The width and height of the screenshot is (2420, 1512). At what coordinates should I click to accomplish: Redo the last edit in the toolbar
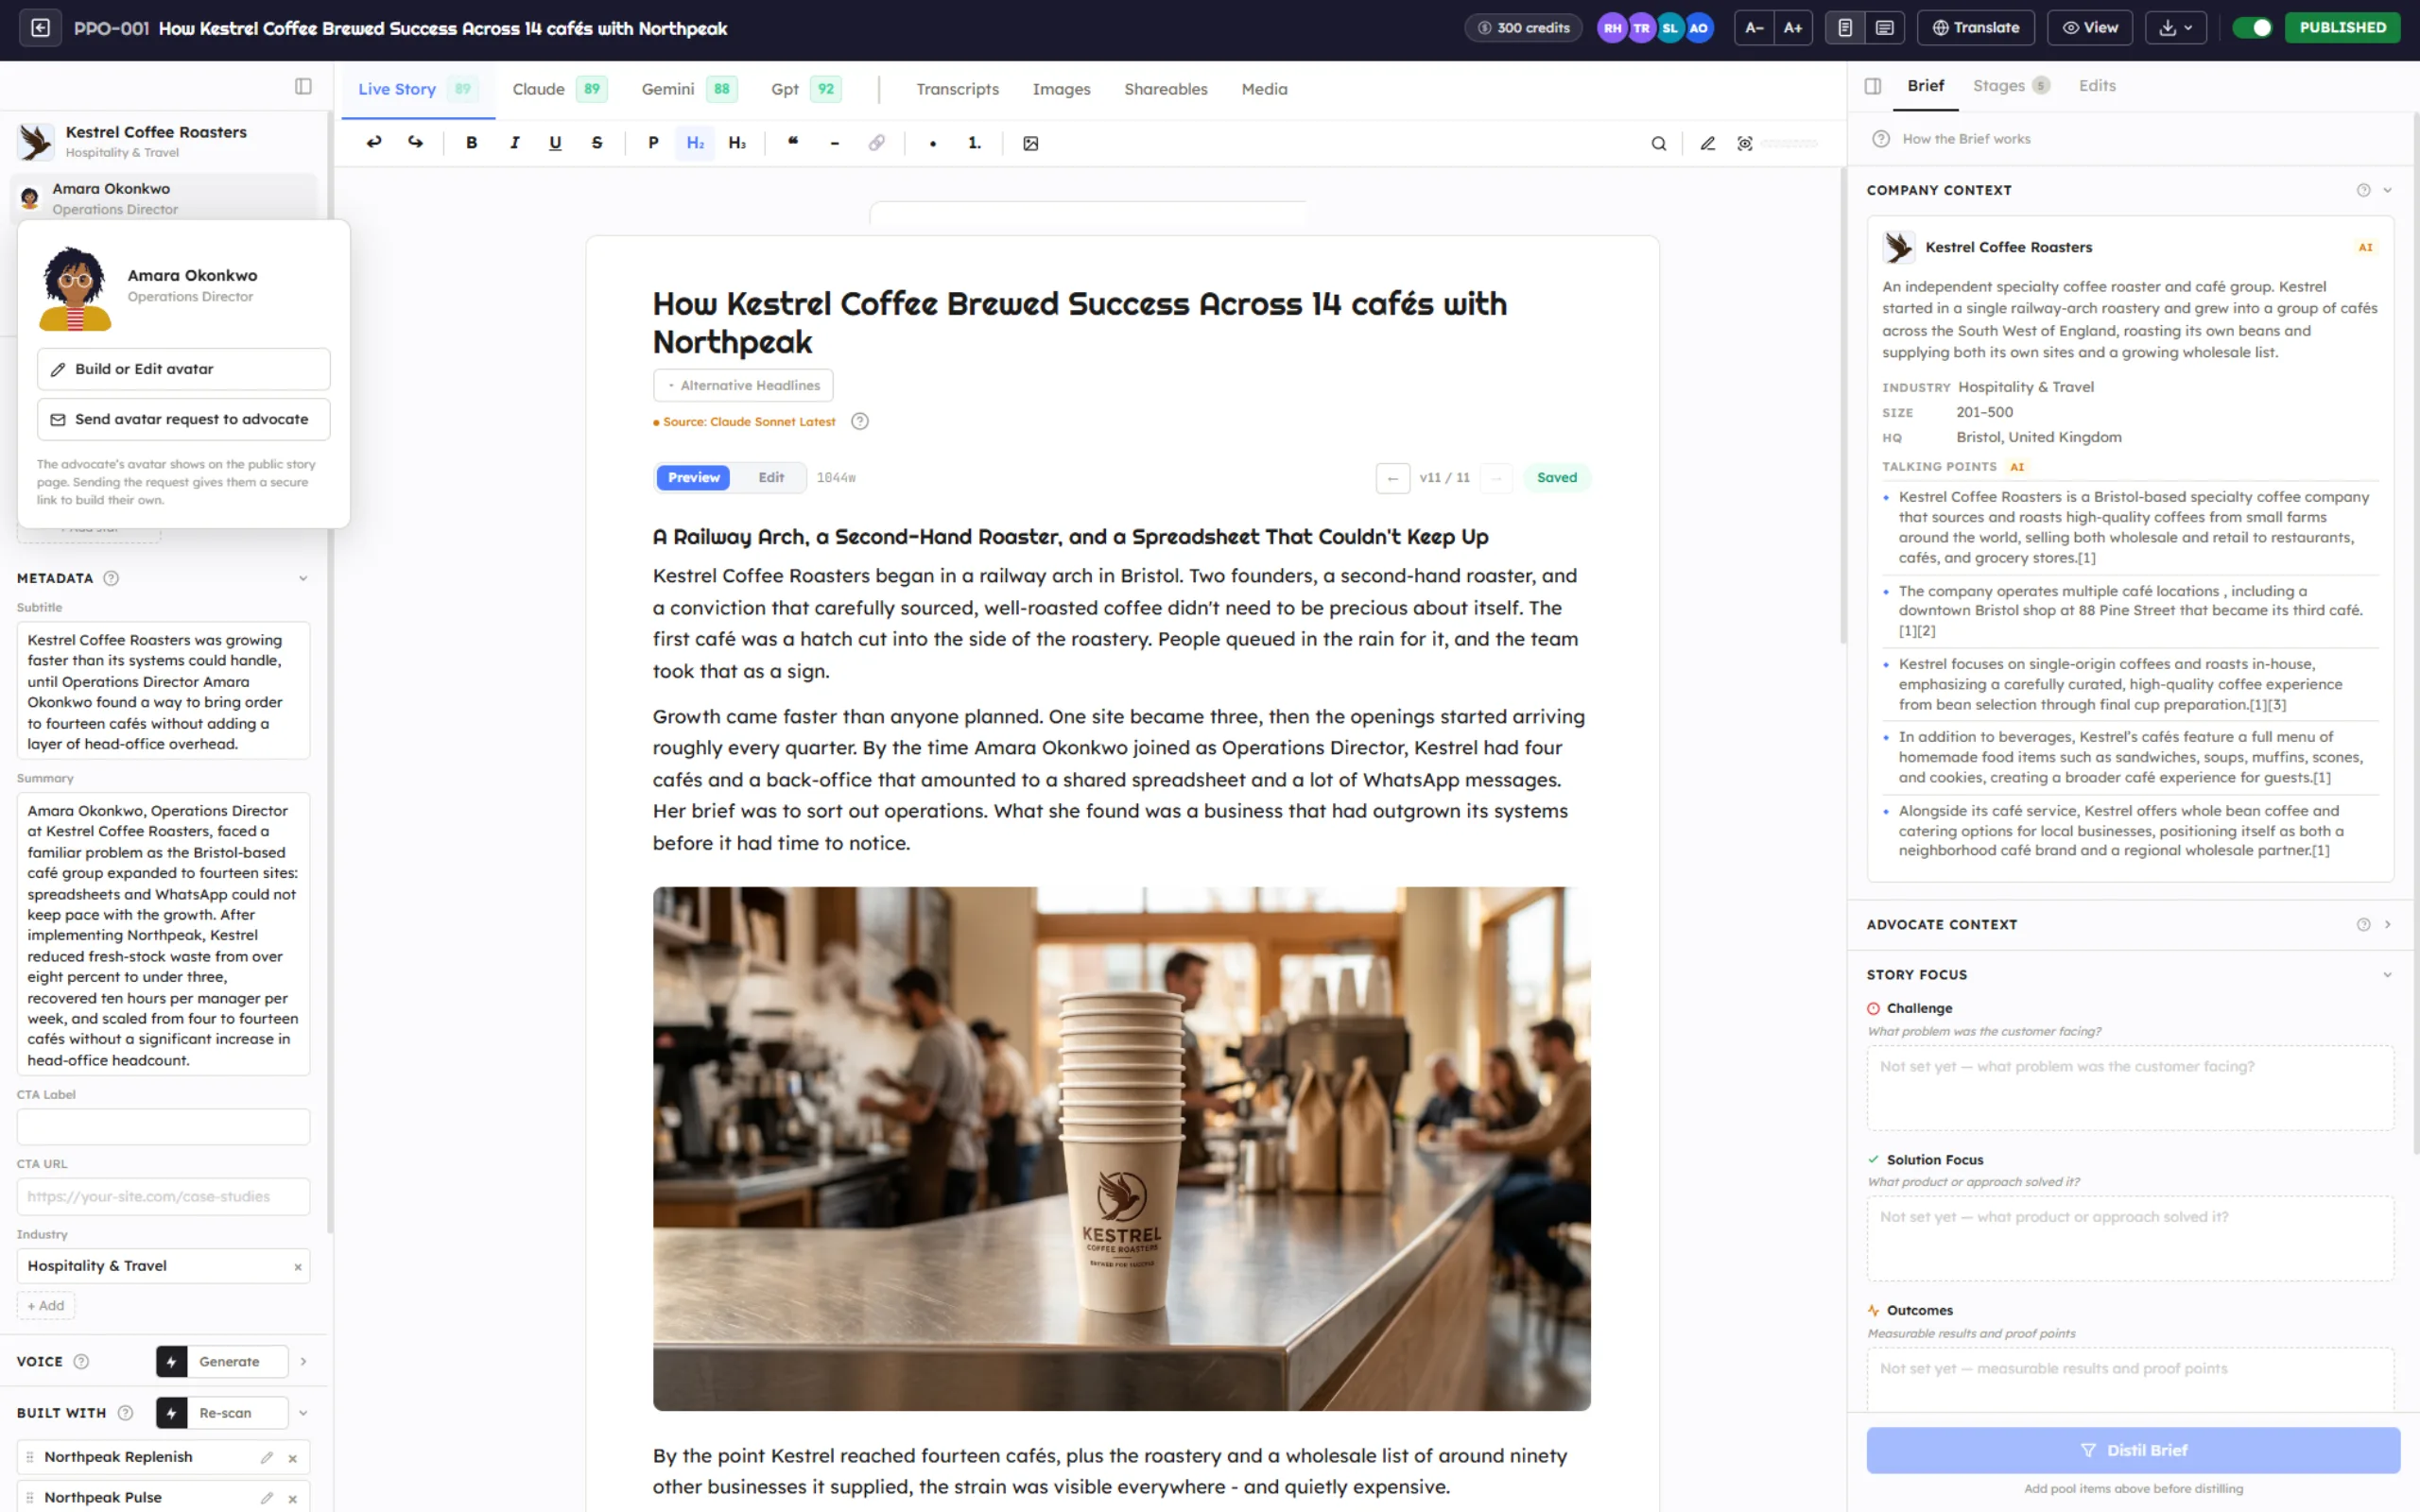pyautogui.click(x=415, y=143)
